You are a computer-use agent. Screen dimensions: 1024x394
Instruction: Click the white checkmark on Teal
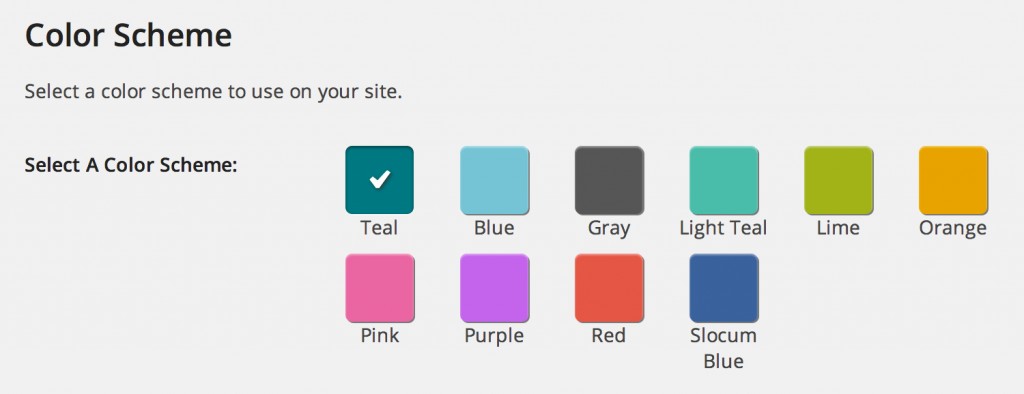click(x=379, y=179)
